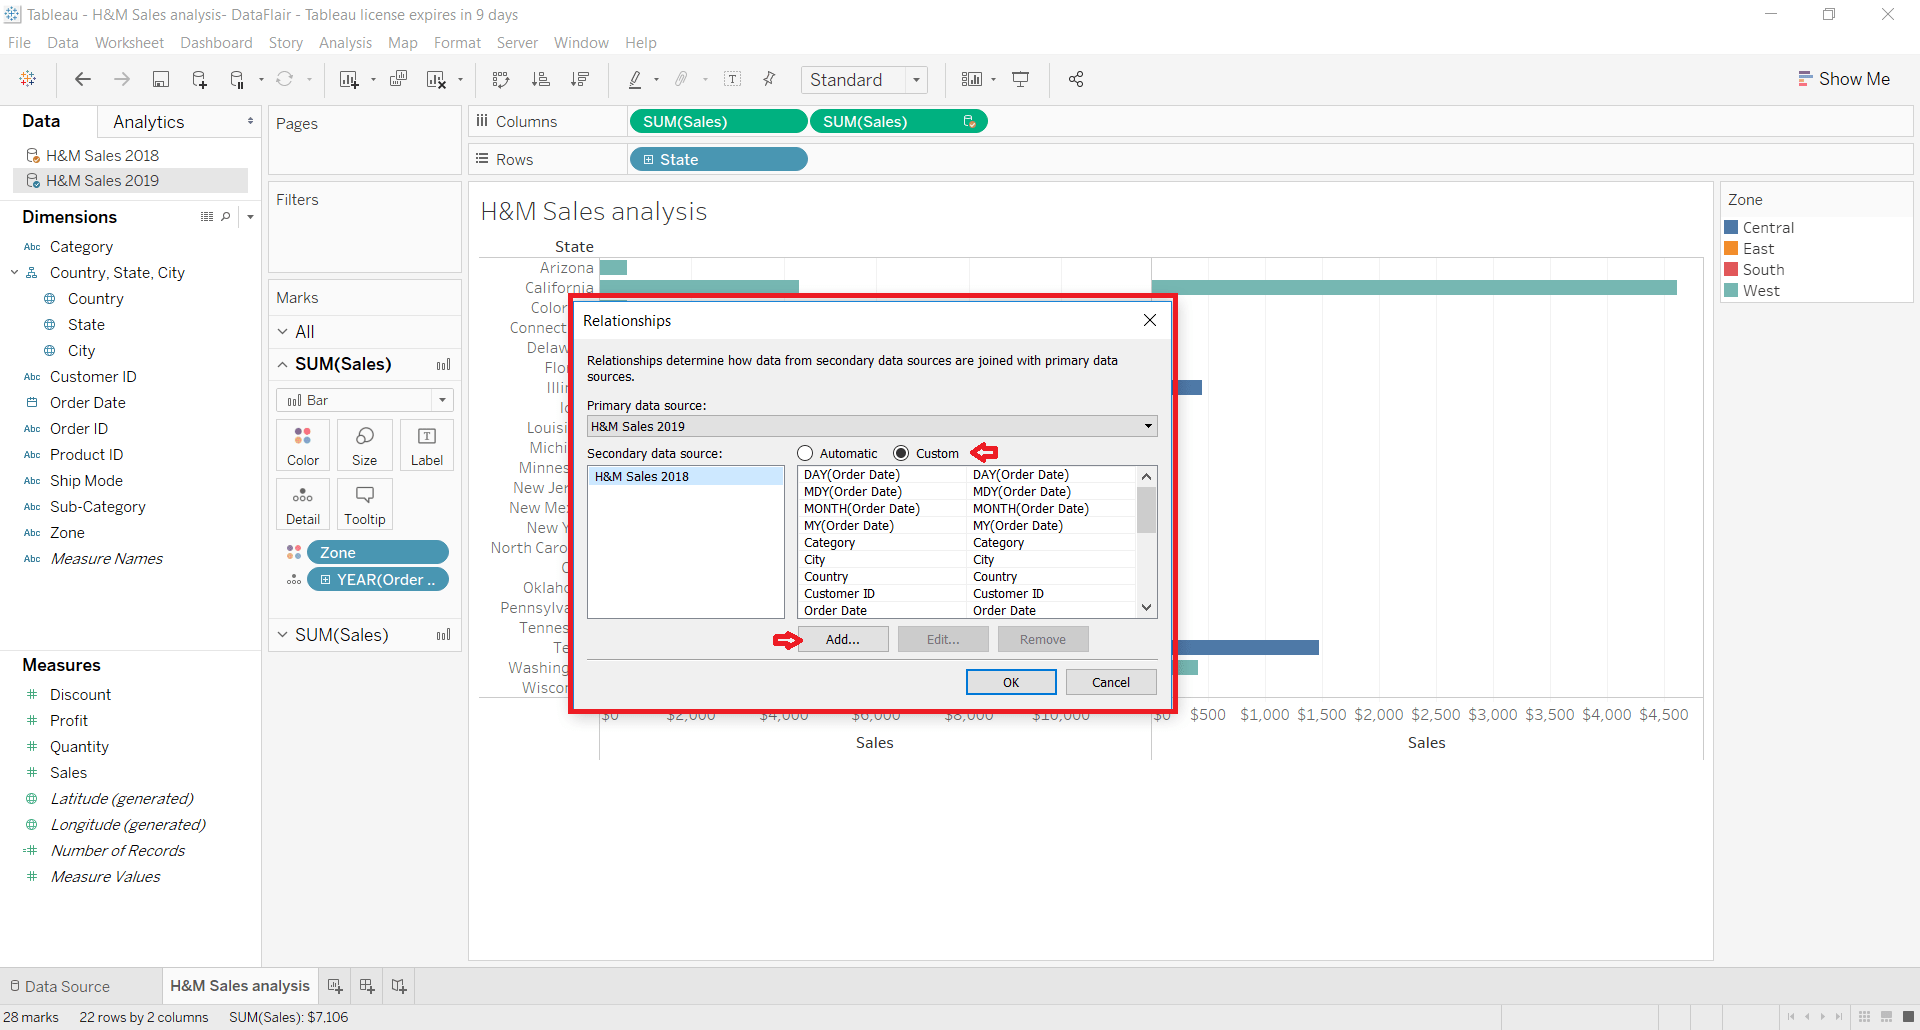Select the New Worksheet icon
The image size is (1920, 1030).
(x=350, y=79)
